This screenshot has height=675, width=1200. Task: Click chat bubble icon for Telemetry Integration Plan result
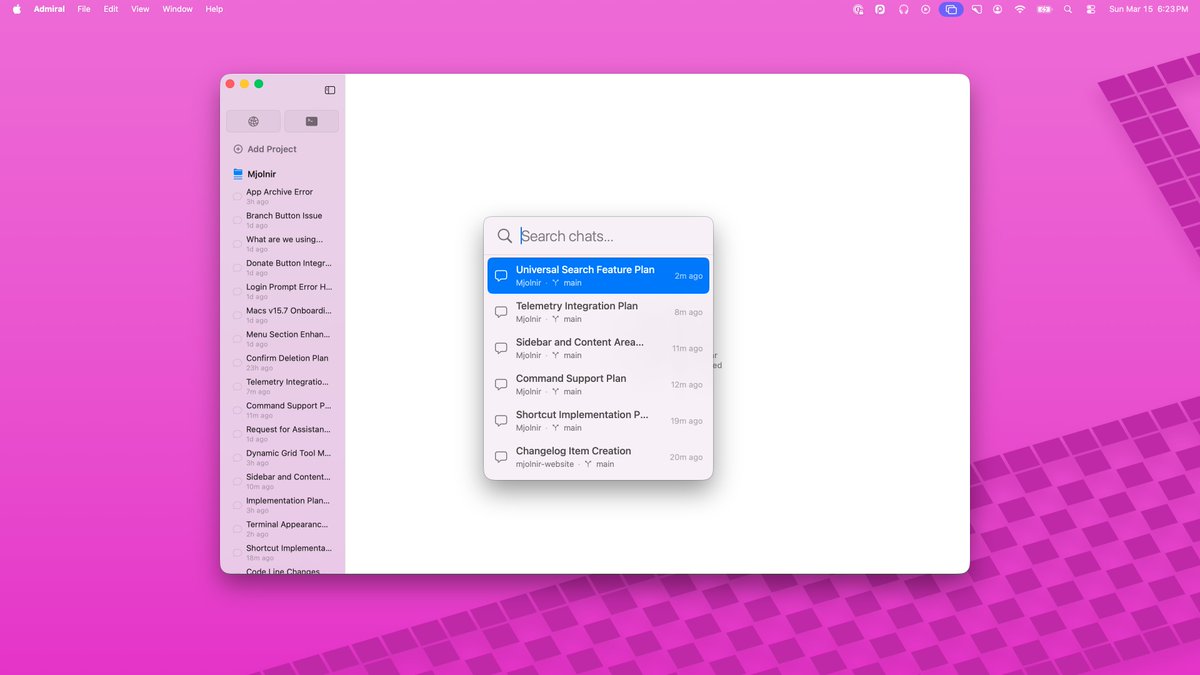[x=501, y=312]
